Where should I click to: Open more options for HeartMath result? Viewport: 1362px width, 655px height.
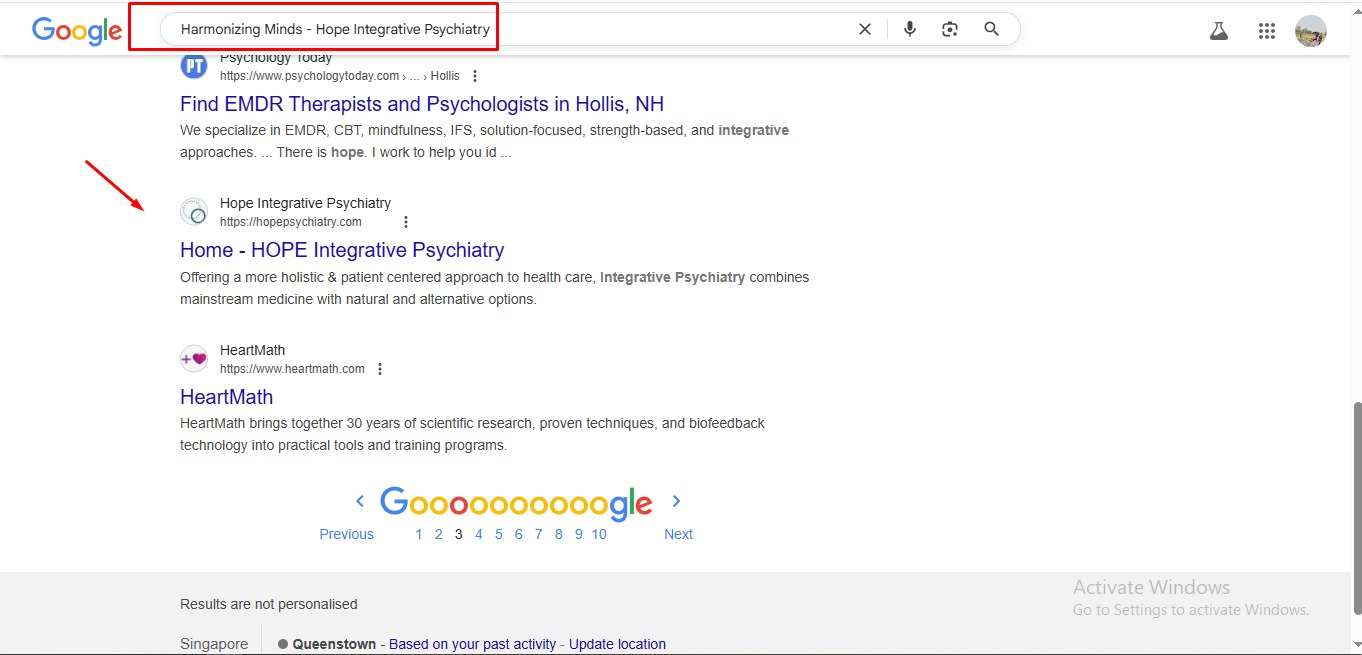380,369
